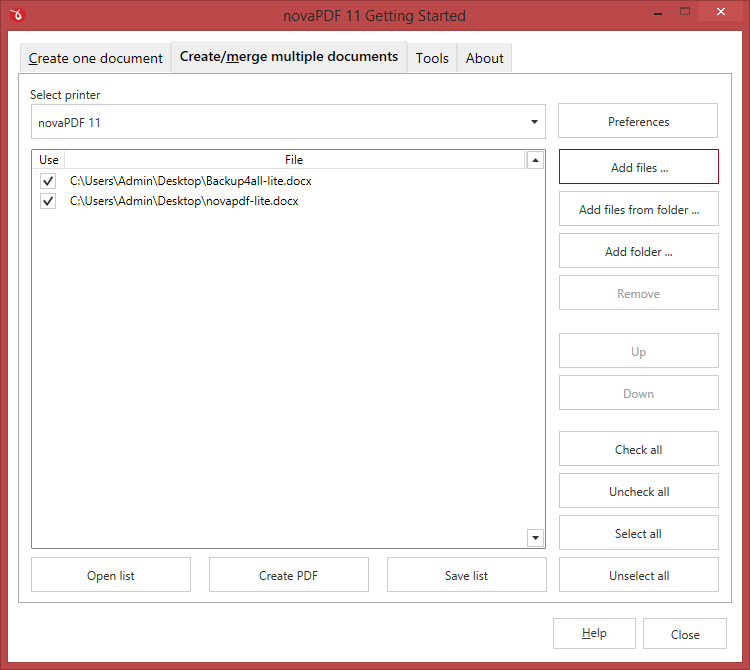The width and height of the screenshot is (750, 670).
Task: Uncheck the Backup4all-lite.docx Use checkbox
Action: (x=48, y=181)
